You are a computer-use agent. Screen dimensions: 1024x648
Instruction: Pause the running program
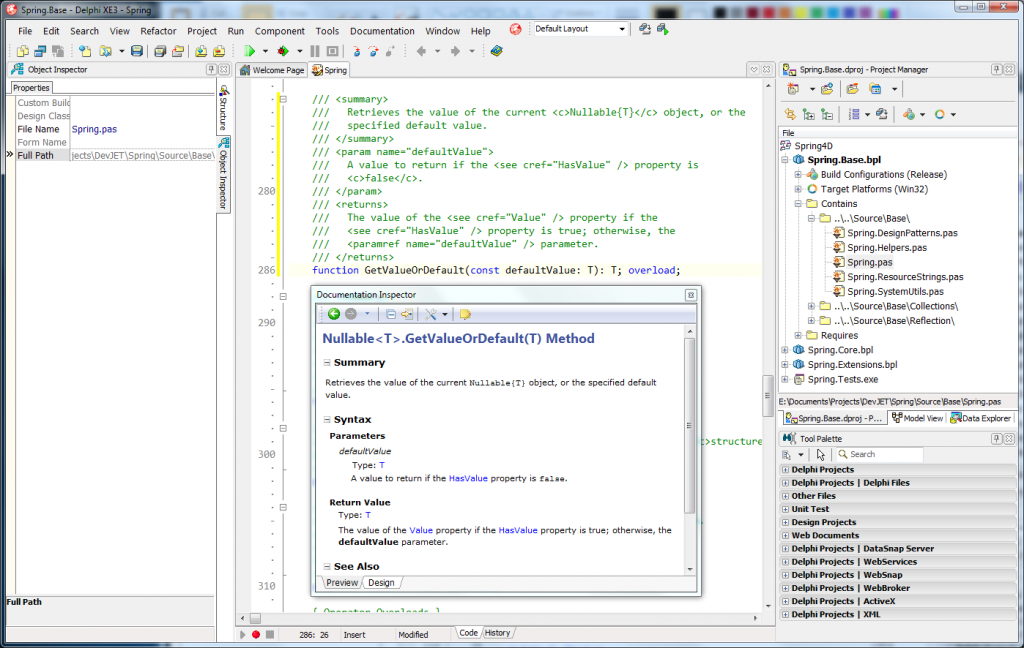314,49
